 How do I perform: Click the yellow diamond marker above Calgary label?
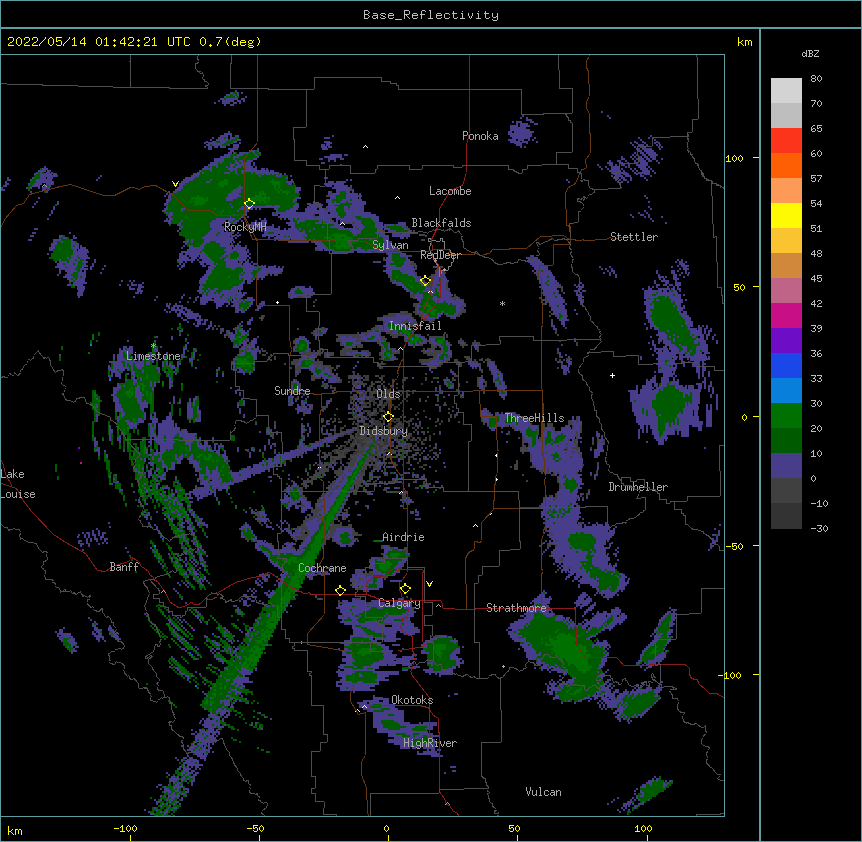click(x=405, y=589)
